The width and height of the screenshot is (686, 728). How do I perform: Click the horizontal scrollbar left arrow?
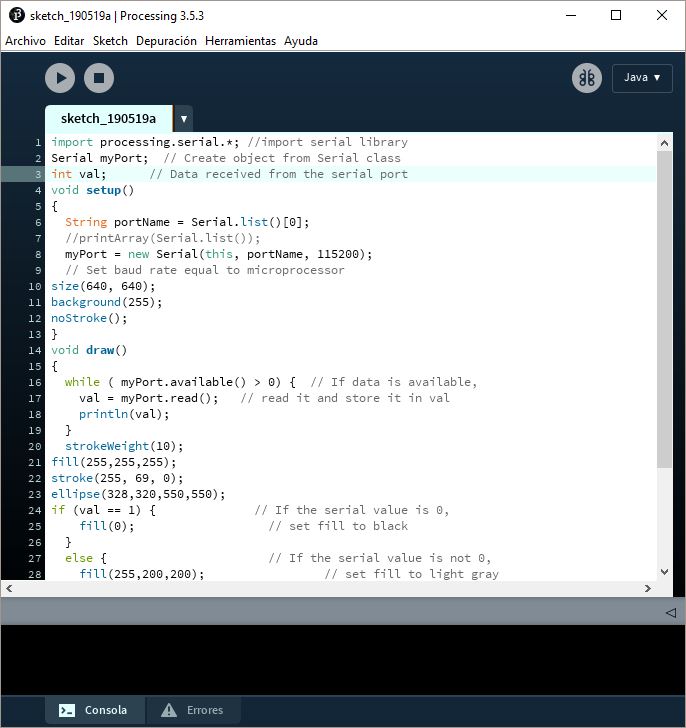click(x=9, y=589)
